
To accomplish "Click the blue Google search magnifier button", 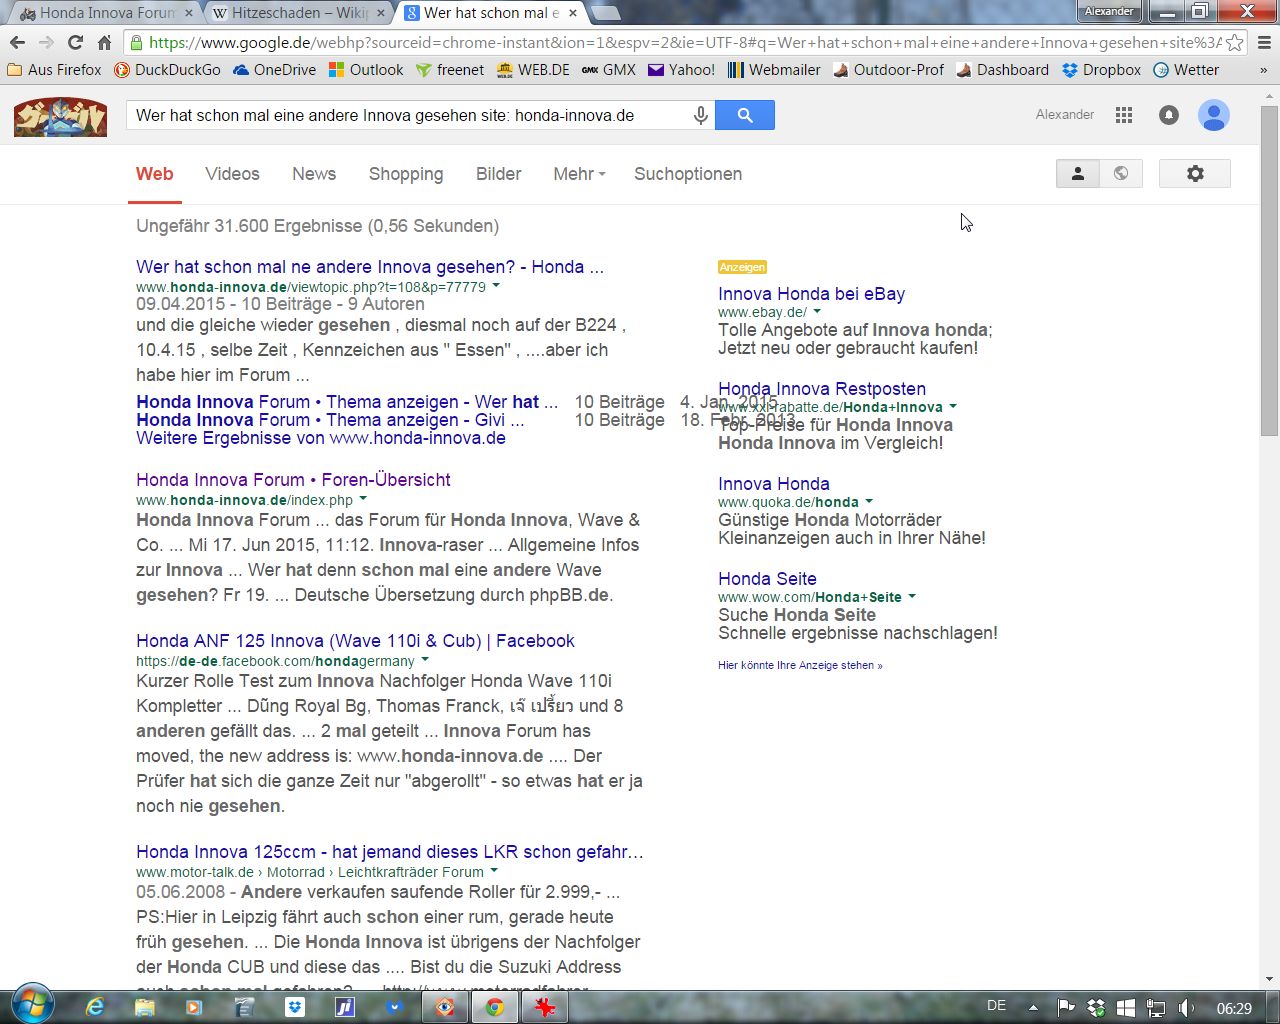I will point(745,115).
